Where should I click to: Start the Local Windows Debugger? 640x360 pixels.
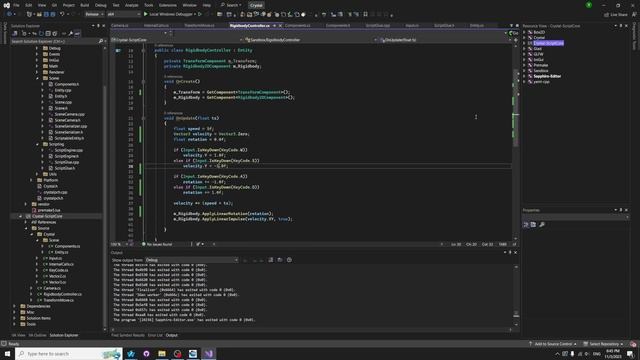point(170,14)
